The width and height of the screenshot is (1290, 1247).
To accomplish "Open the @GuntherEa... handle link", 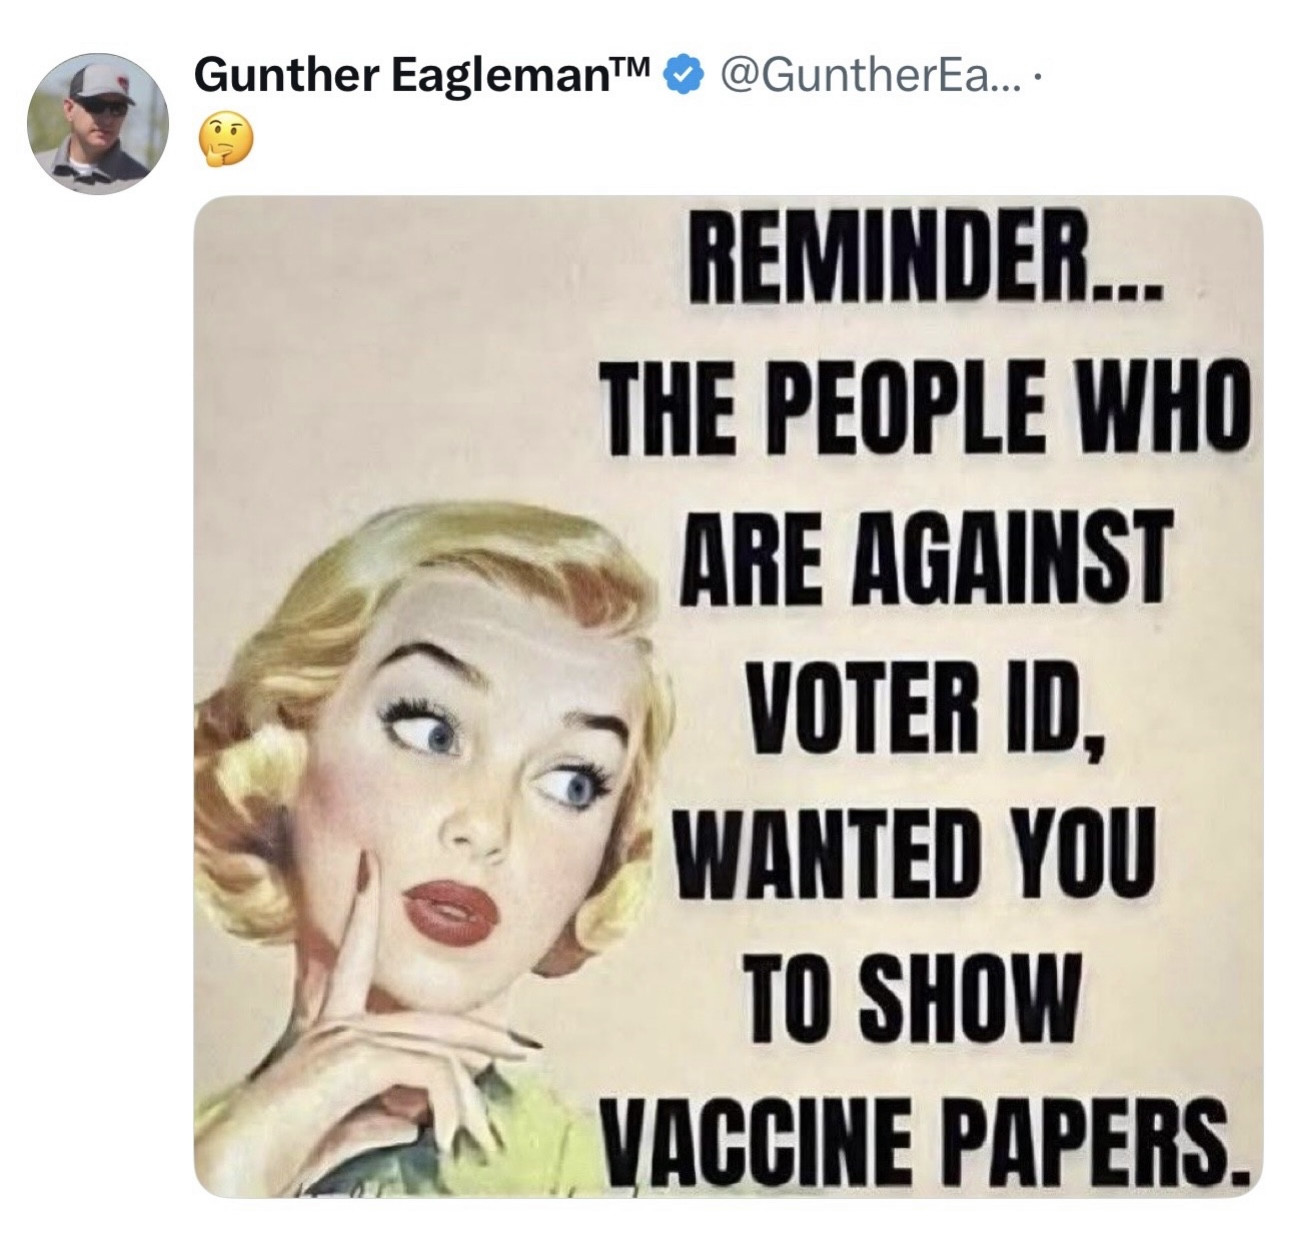I will 860,75.
